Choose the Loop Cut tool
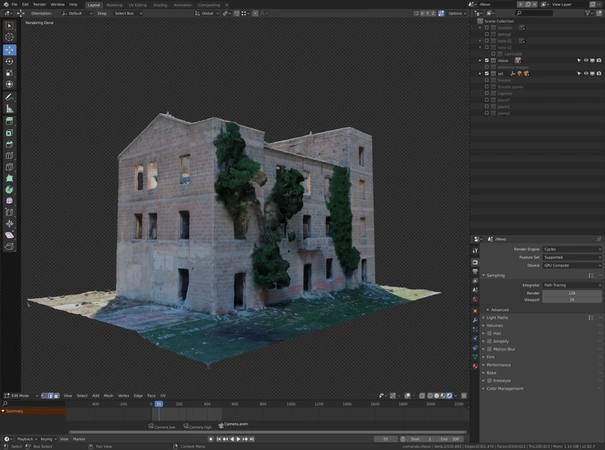 click(x=9, y=156)
